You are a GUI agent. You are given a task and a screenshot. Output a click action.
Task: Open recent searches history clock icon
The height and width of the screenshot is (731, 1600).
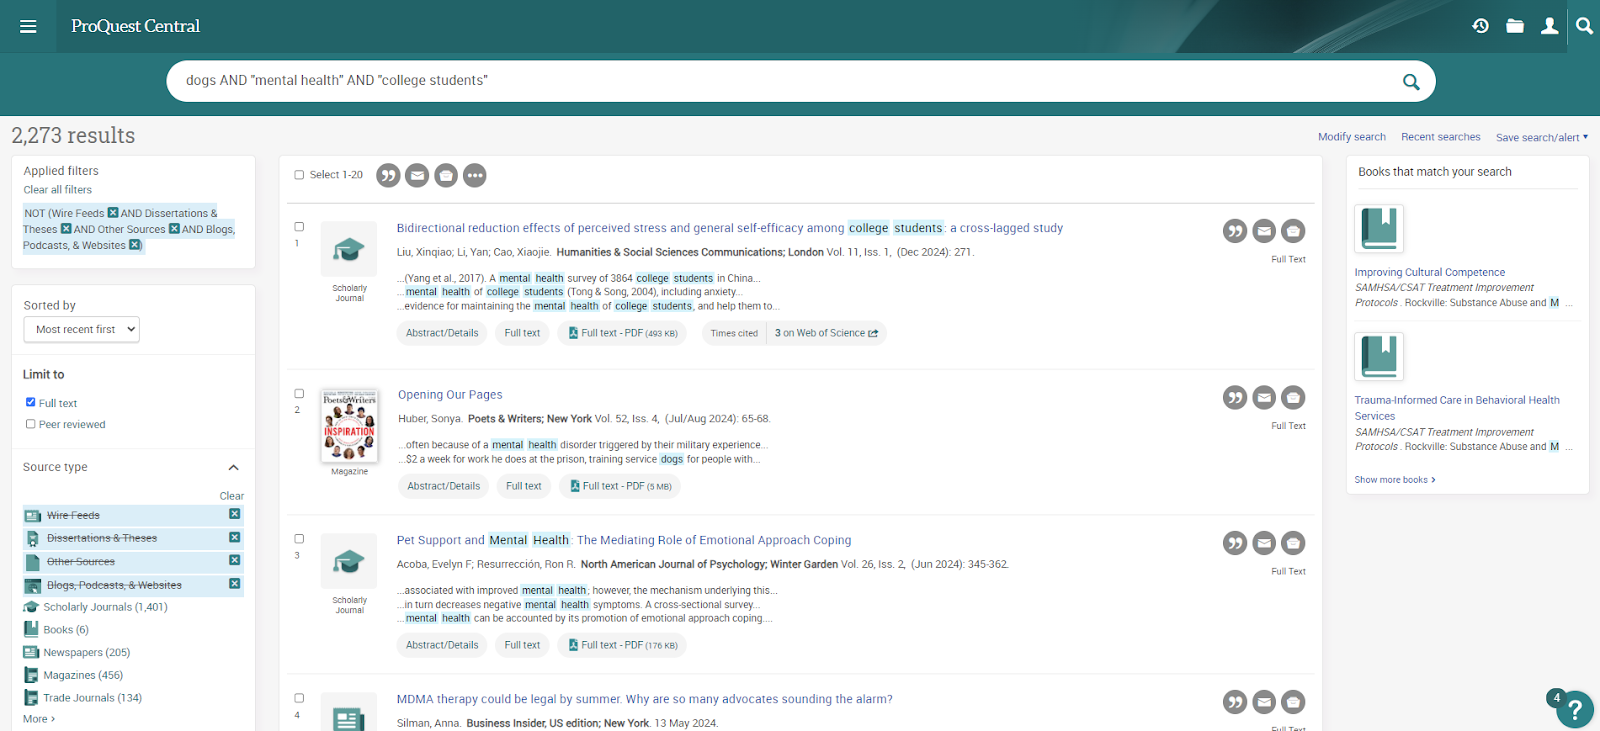point(1481,26)
